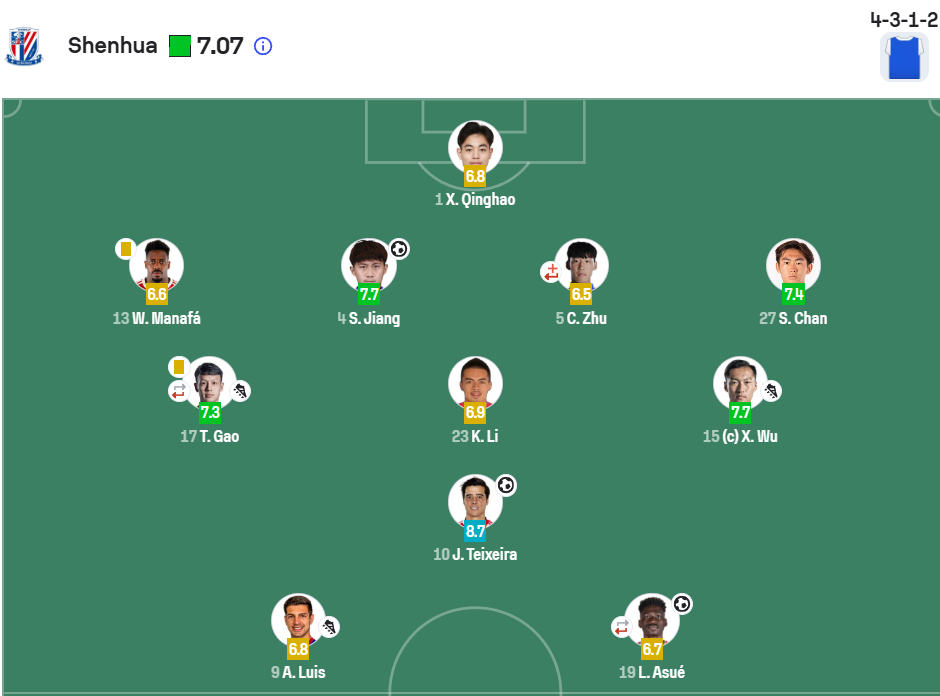The height and width of the screenshot is (696, 940).
Task: Click C. Zhu's injury substitution icon
Action: 551,272
